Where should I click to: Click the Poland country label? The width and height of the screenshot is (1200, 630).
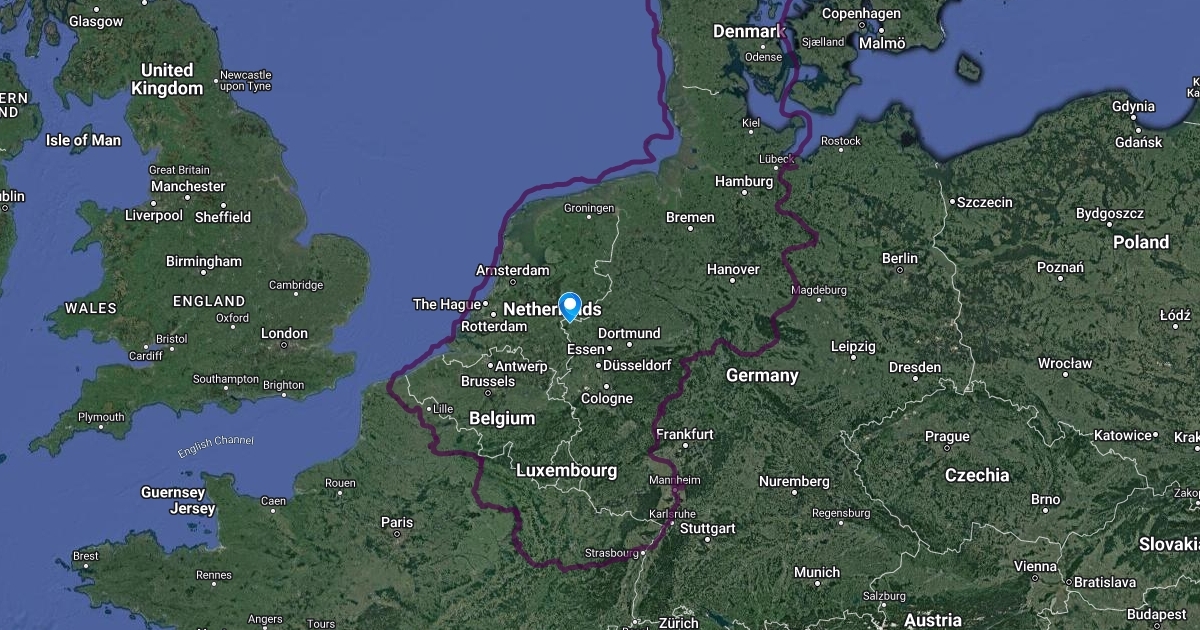point(1141,242)
